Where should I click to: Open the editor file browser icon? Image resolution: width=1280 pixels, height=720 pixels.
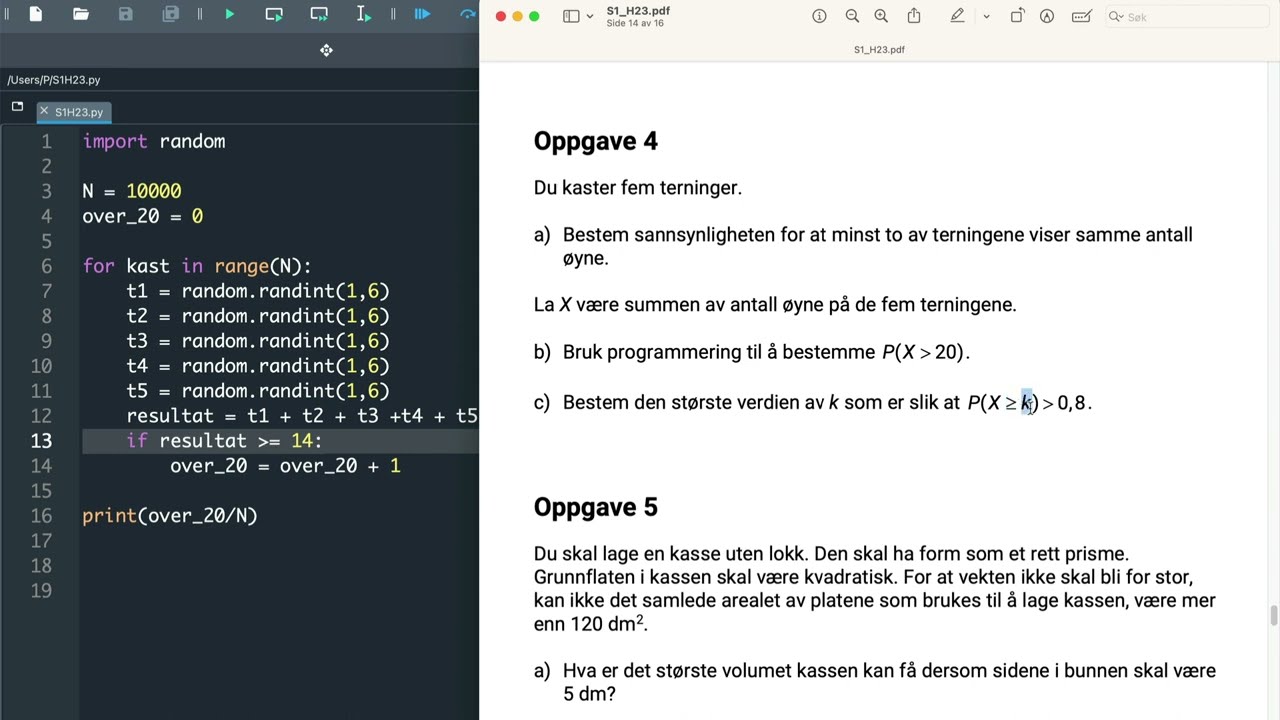pyautogui.click(x=17, y=106)
